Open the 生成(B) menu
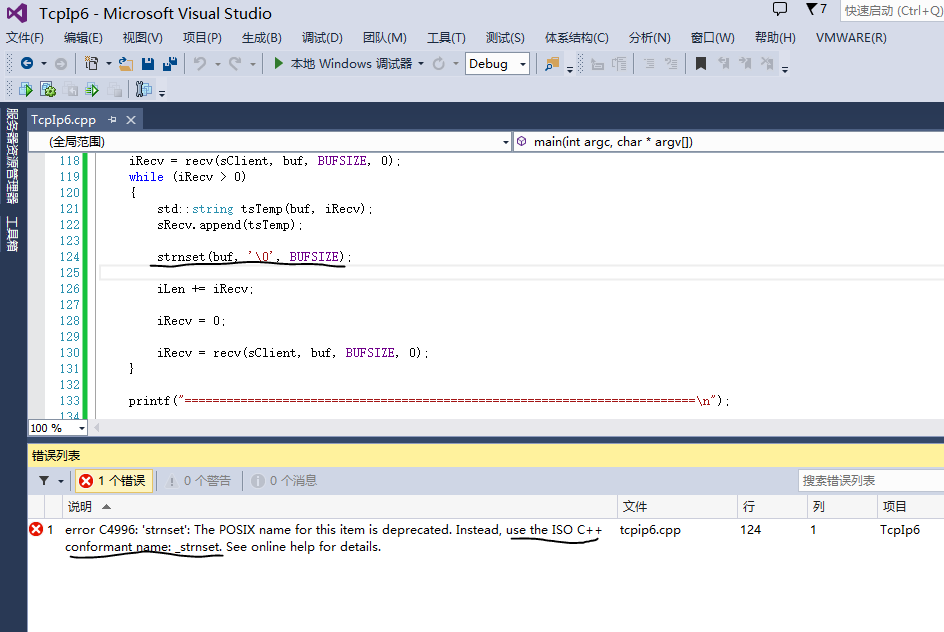The image size is (944, 632). (x=262, y=38)
